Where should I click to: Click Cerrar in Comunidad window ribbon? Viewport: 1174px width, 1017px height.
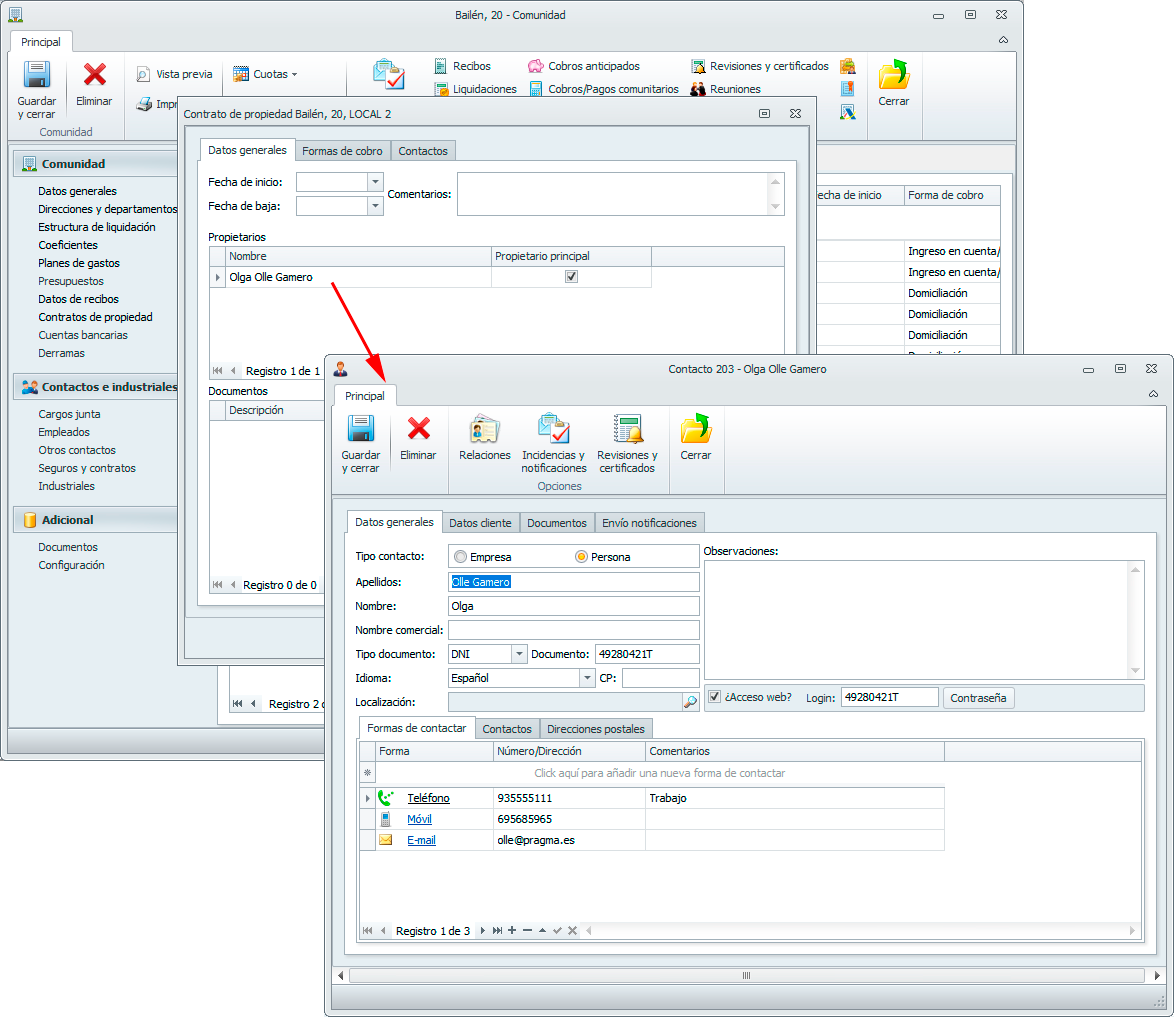893,84
